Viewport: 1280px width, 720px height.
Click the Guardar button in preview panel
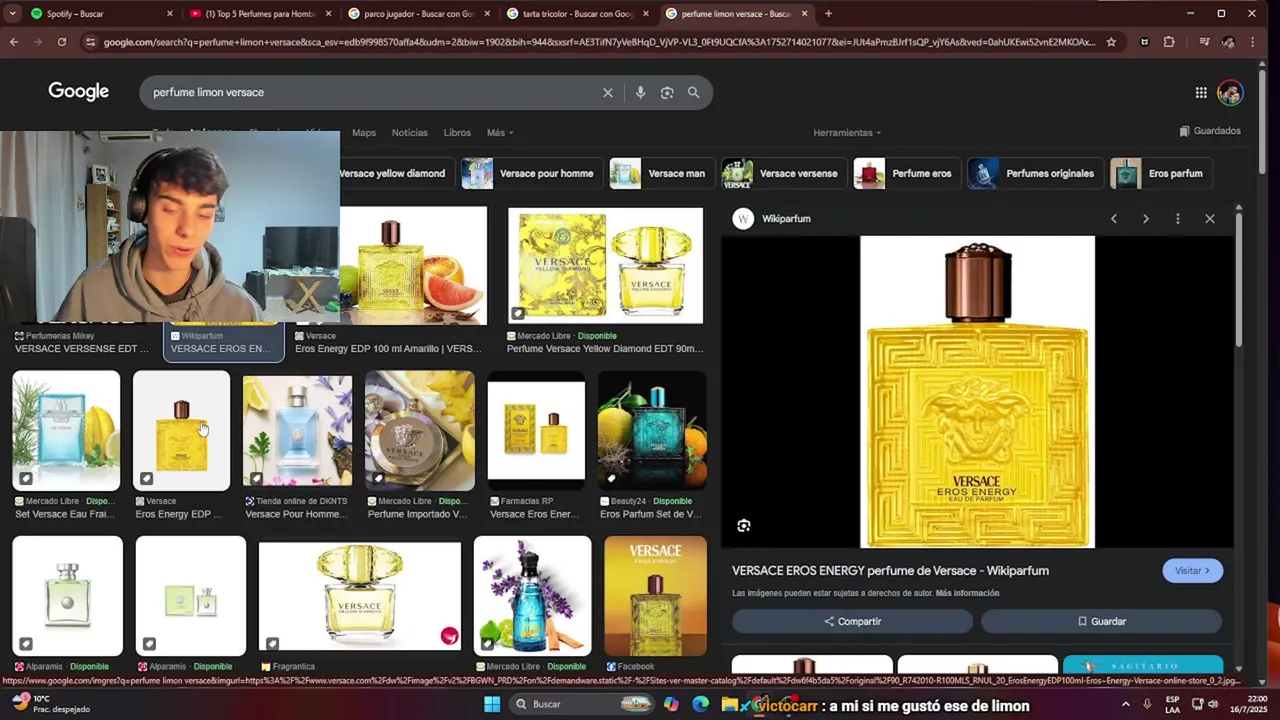click(1101, 621)
